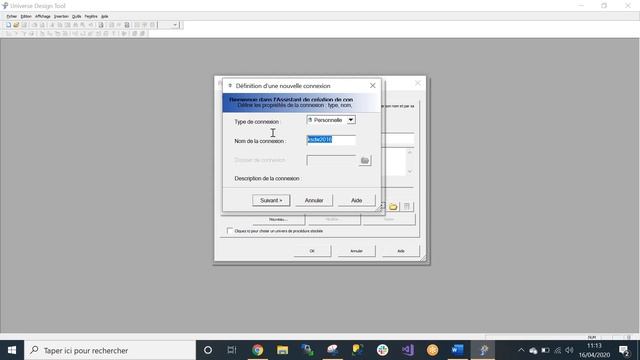
Task: Open the notification center icon
Action: [x=624, y=350]
